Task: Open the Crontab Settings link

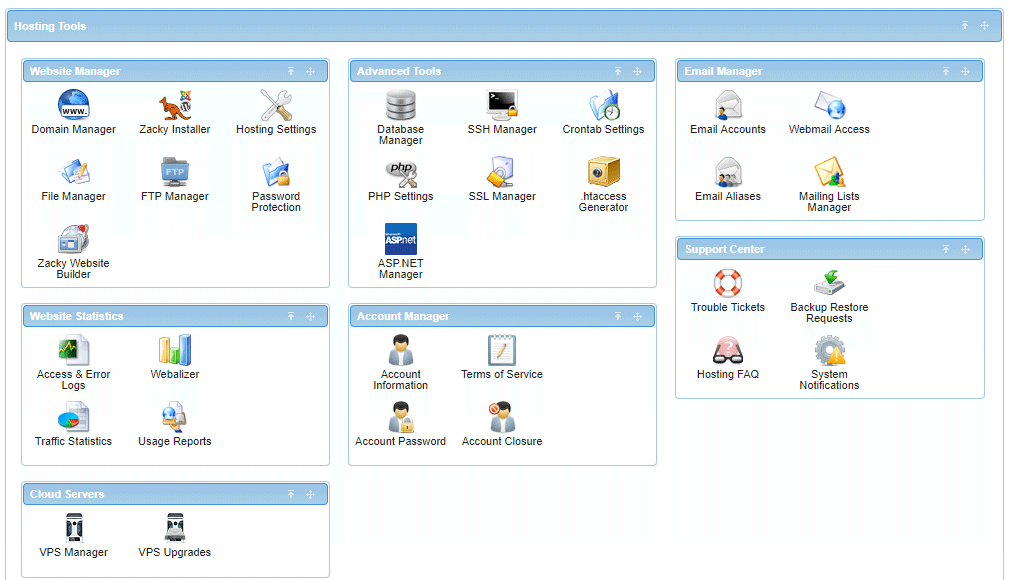Action: click(x=603, y=129)
